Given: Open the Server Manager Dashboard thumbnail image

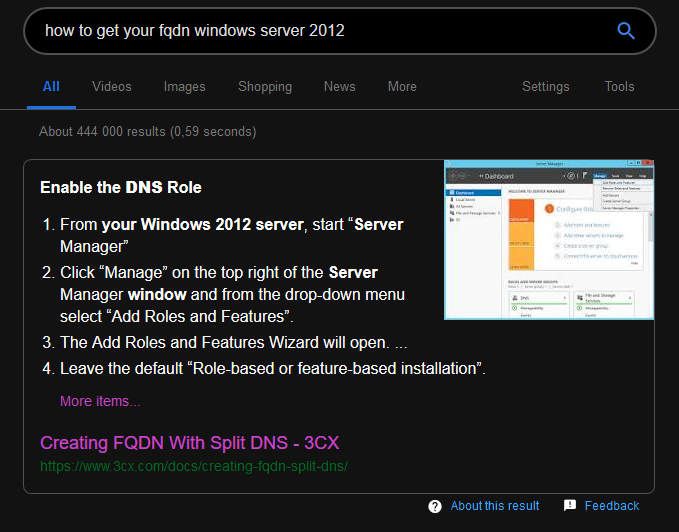Looking at the screenshot, I should click(549, 240).
